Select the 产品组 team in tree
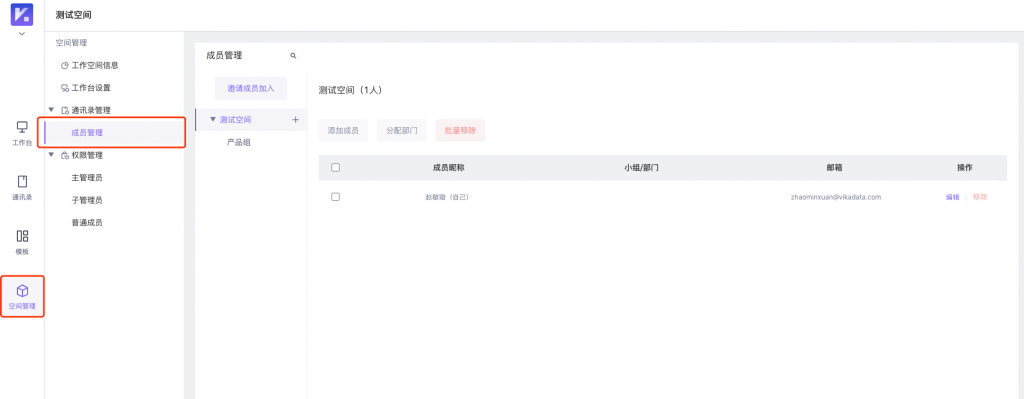 pyautogui.click(x=238, y=142)
